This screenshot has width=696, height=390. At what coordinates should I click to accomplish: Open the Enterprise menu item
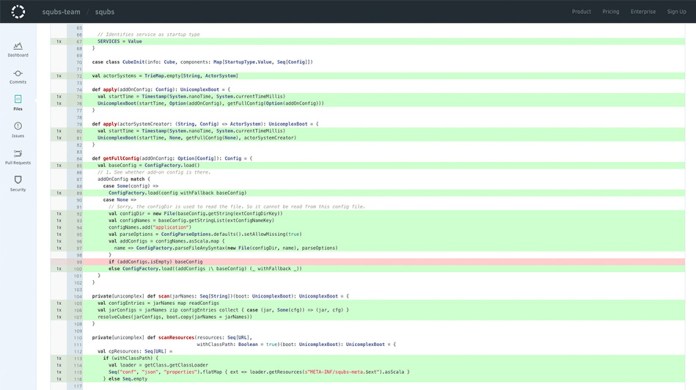[643, 12]
